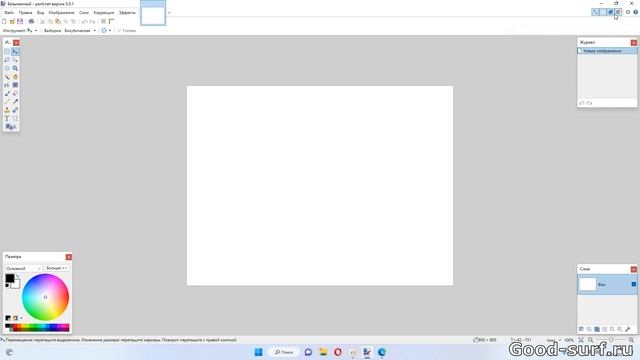Select the Zoom magnifier tool
The image size is (640, 360).
click(15, 69)
